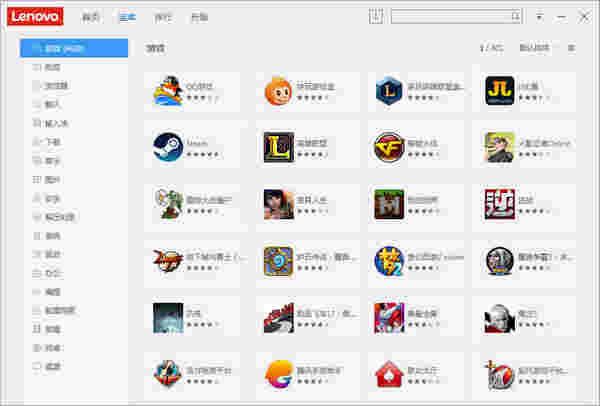Select the League of Legends L icon
600x406 pixels.
279,147
